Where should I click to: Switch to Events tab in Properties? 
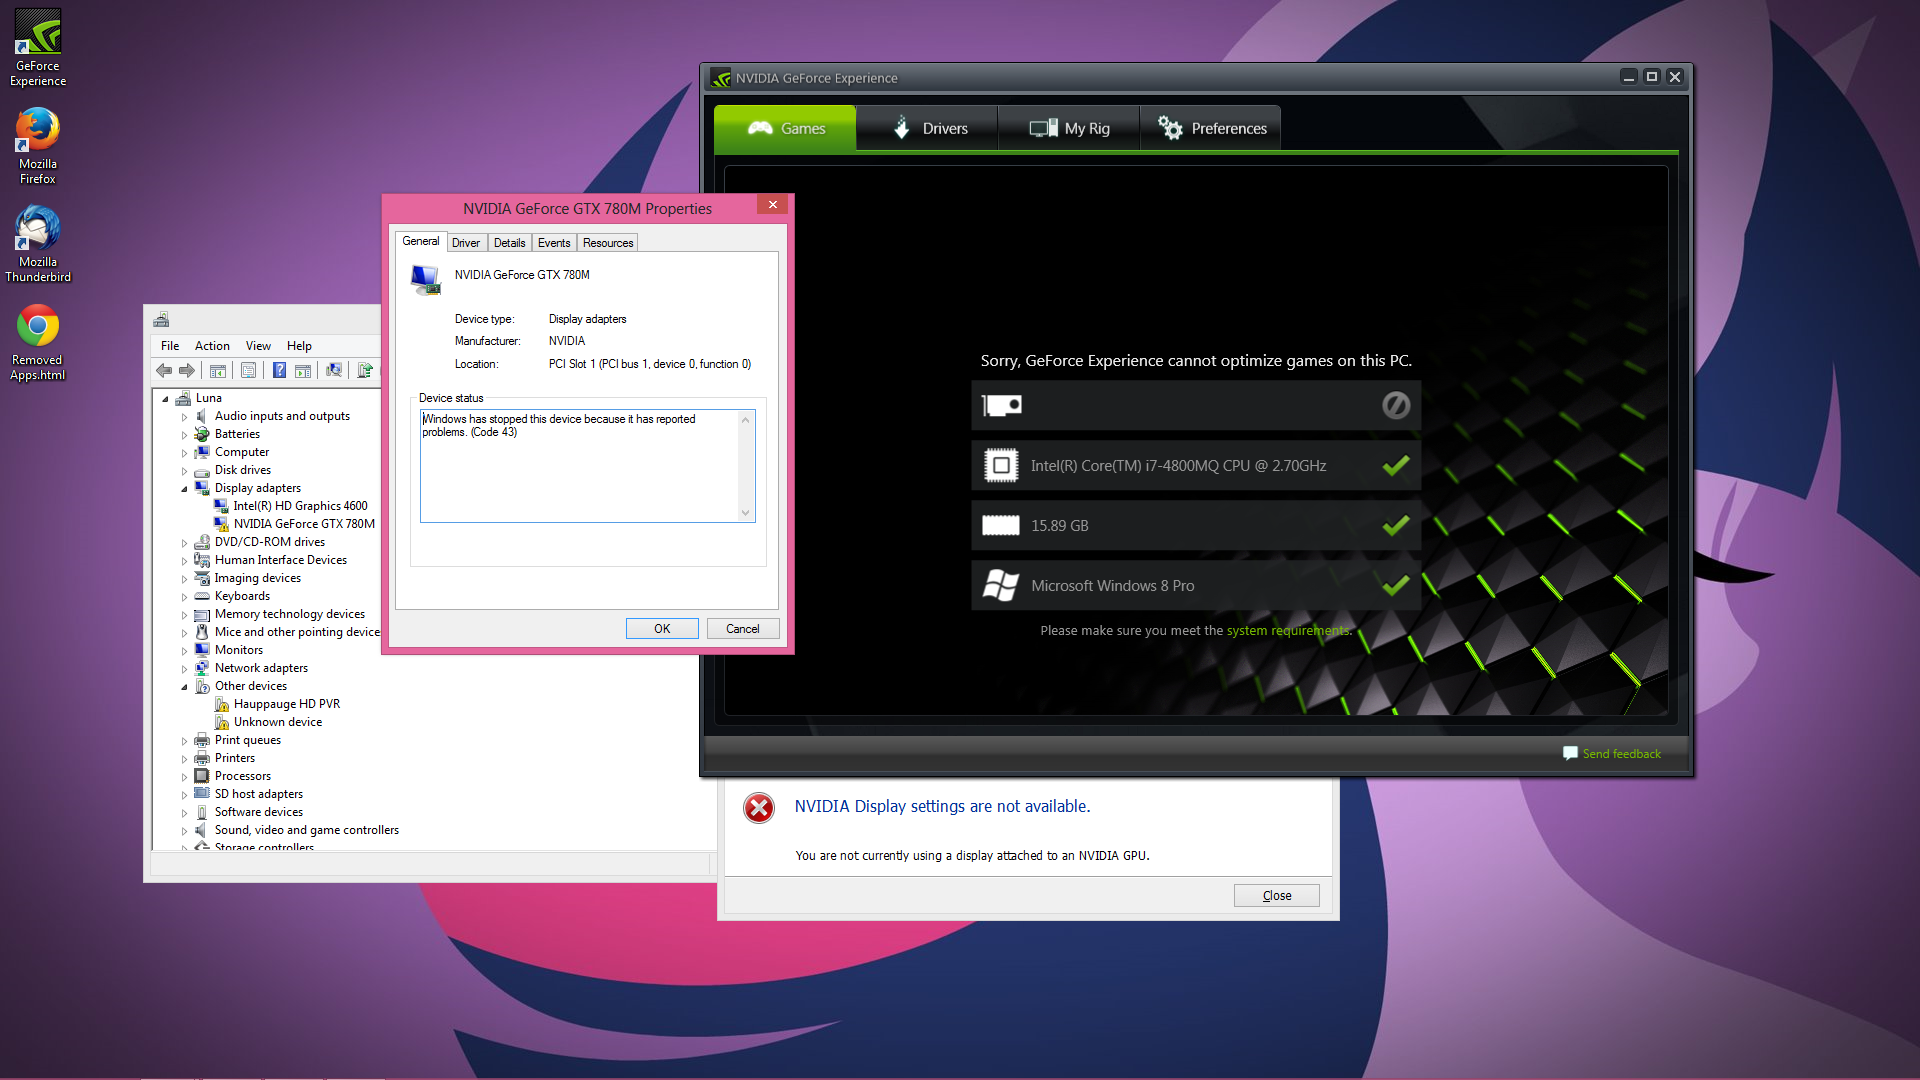(554, 243)
